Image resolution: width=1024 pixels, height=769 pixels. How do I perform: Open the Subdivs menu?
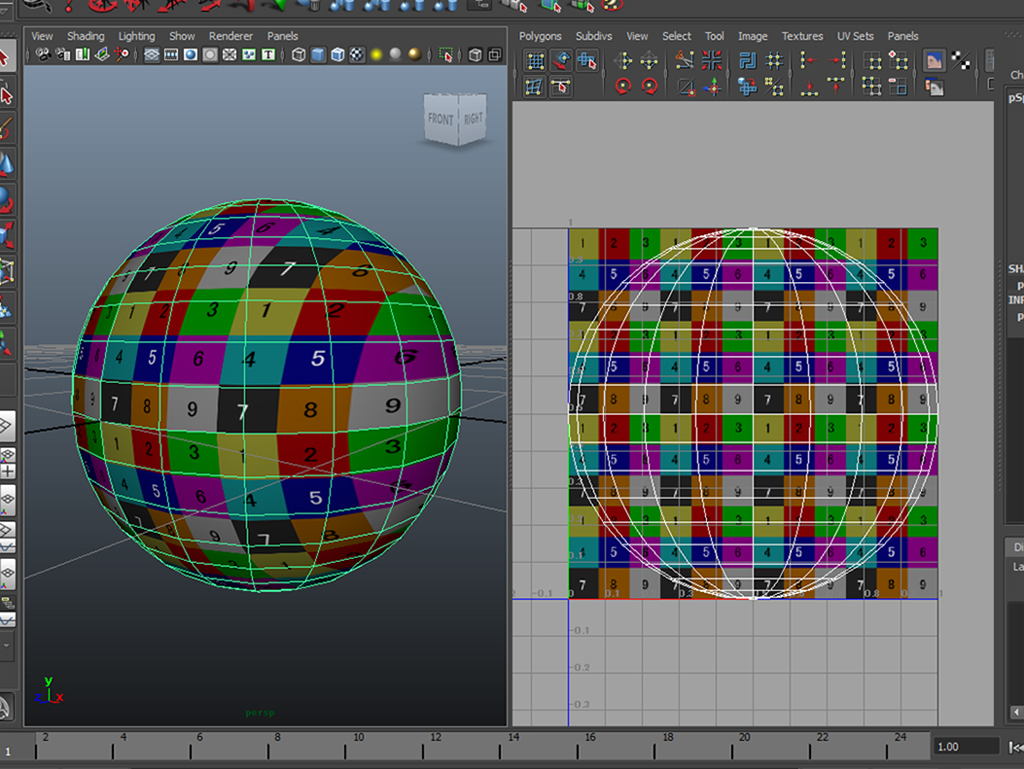[594, 36]
